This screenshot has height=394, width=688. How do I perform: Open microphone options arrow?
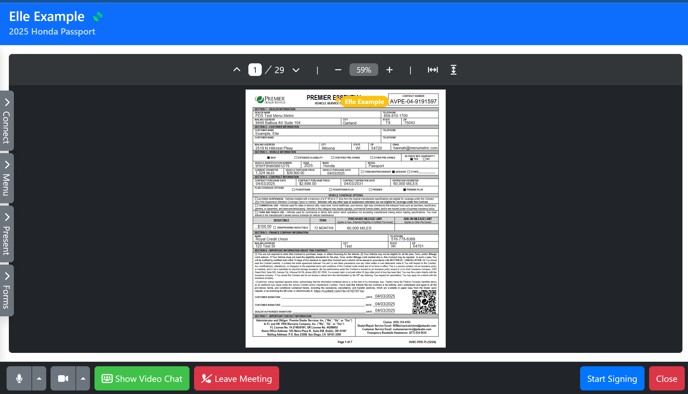coord(39,379)
